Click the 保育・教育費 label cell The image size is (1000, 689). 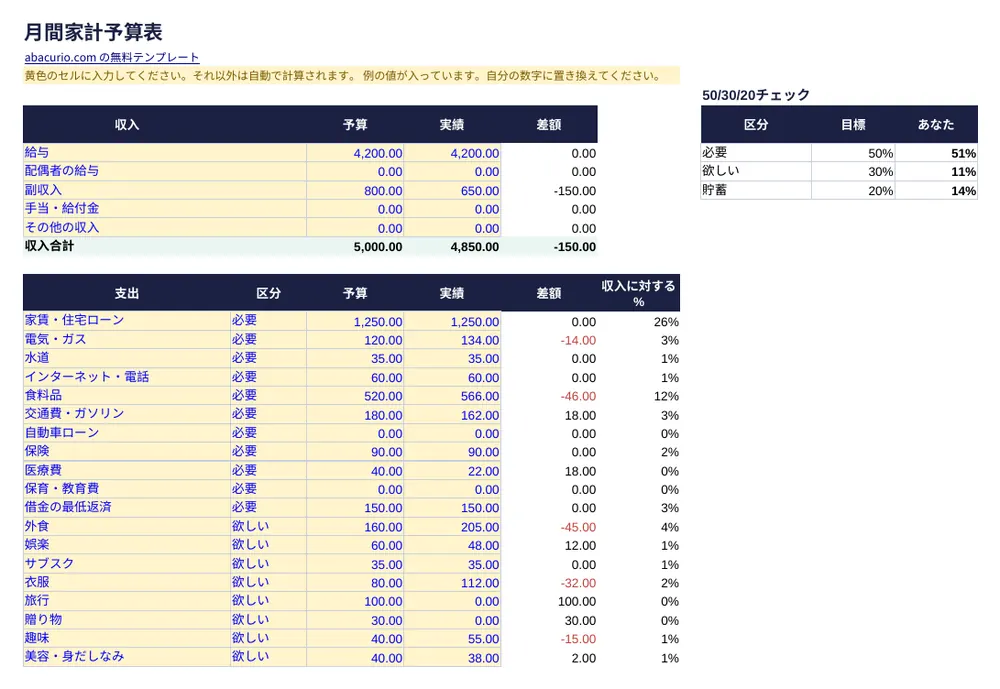(x=127, y=489)
